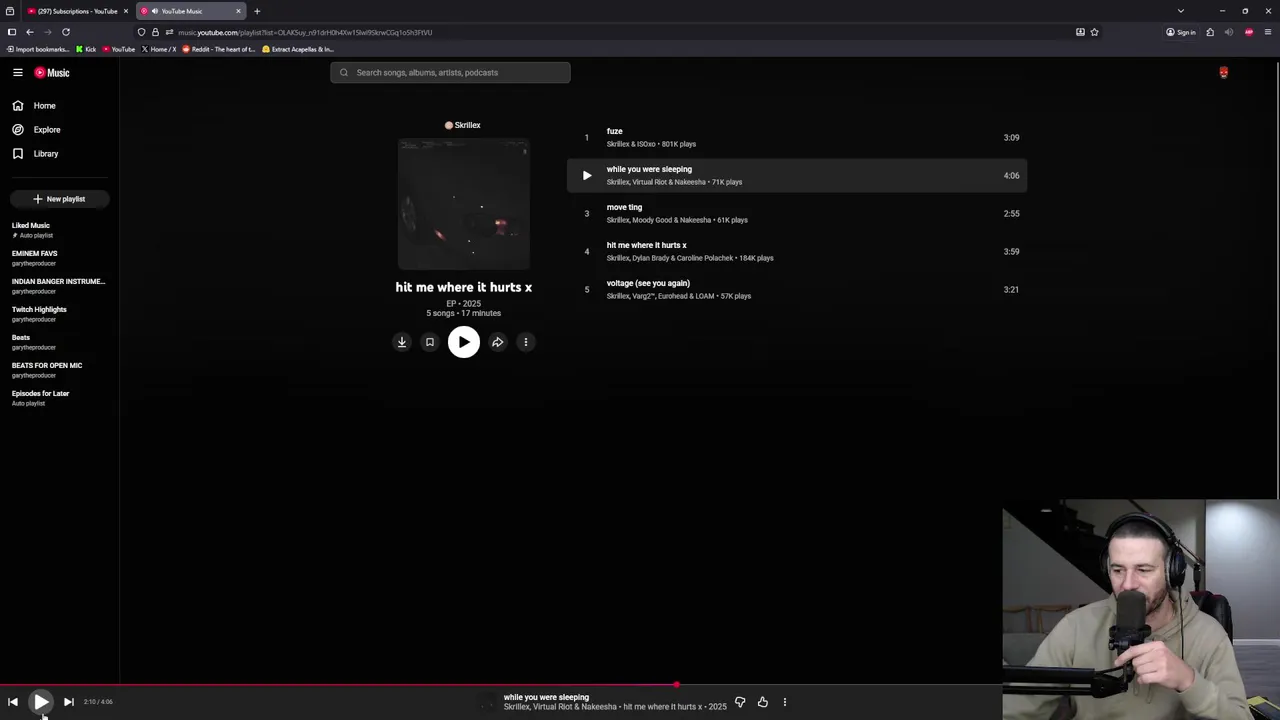Click now playing title in player bar
This screenshot has height=720, width=1280.
pyautogui.click(x=546, y=697)
